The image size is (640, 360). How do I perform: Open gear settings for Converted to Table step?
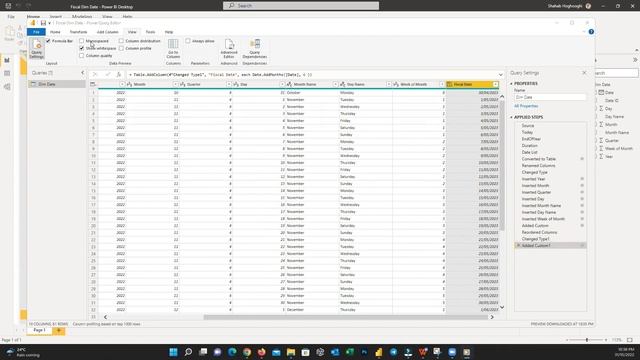[582, 159]
